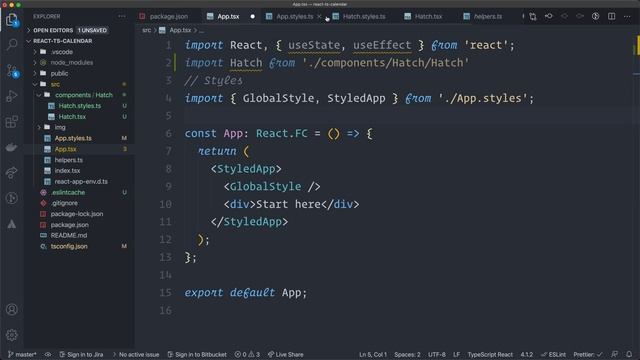Open the Live Share view in activity bar
The width and height of the screenshot is (640, 360).
(11, 173)
